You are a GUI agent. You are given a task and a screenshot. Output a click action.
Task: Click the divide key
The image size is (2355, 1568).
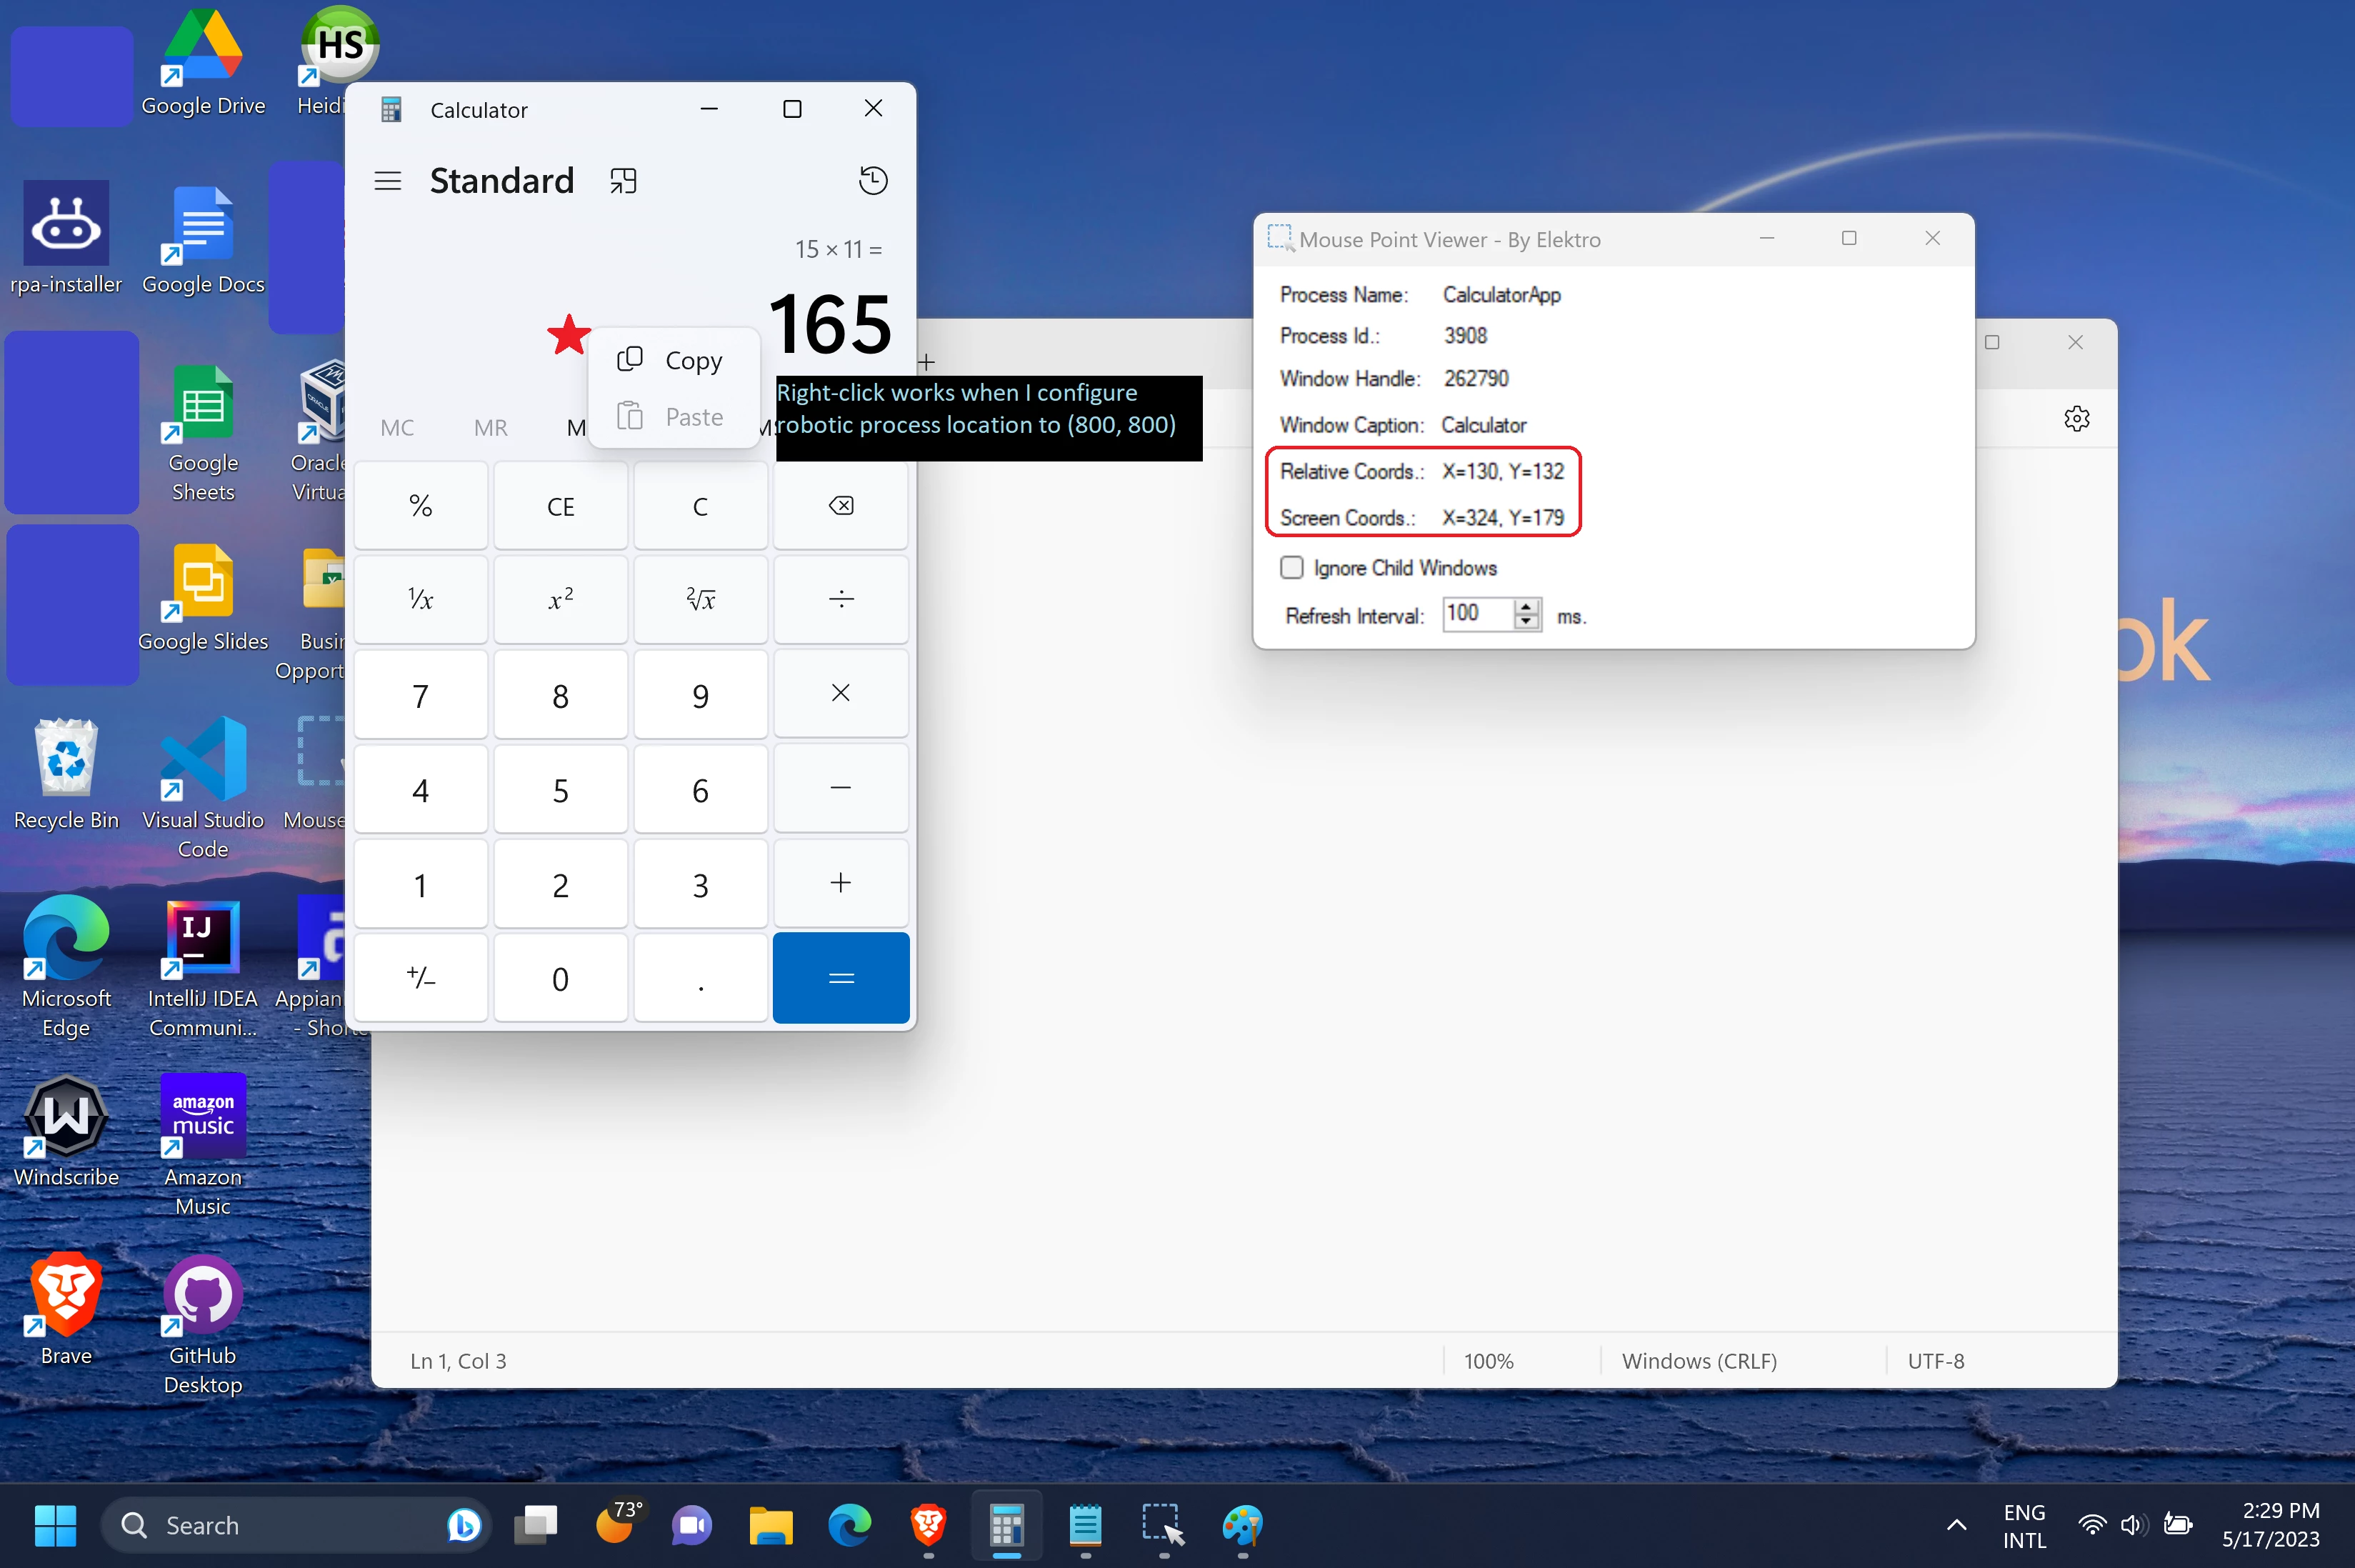tap(841, 600)
